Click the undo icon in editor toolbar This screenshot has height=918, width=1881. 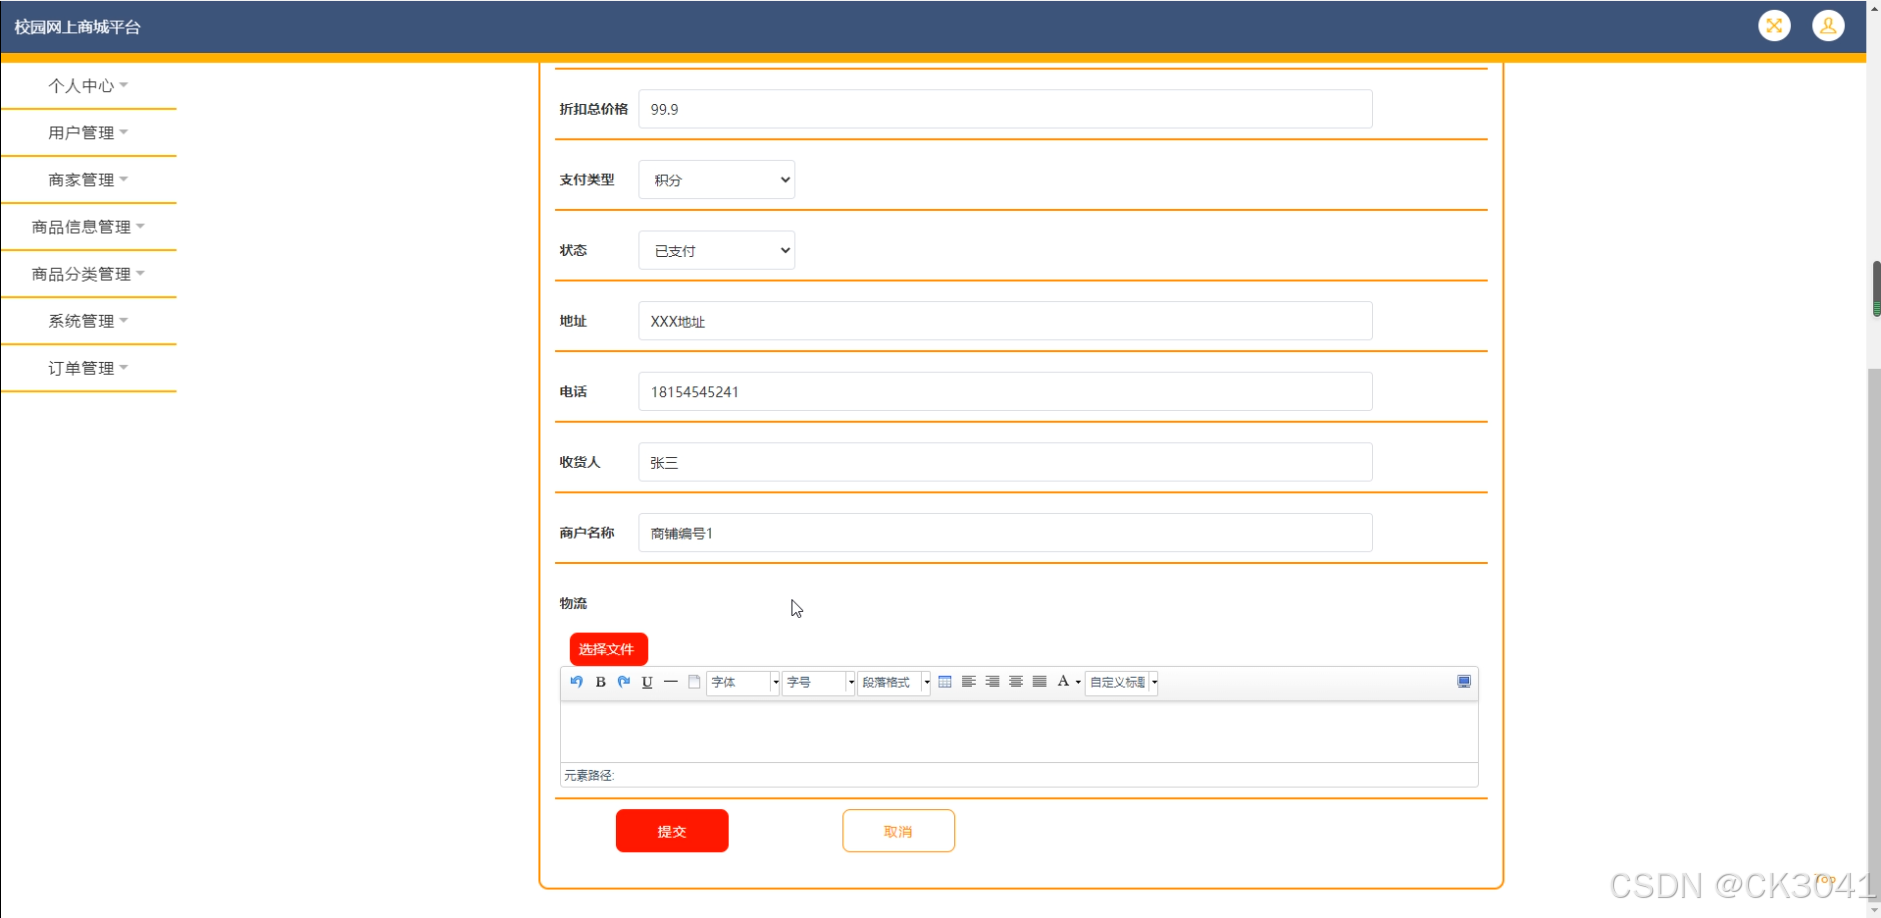click(x=577, y=682)
